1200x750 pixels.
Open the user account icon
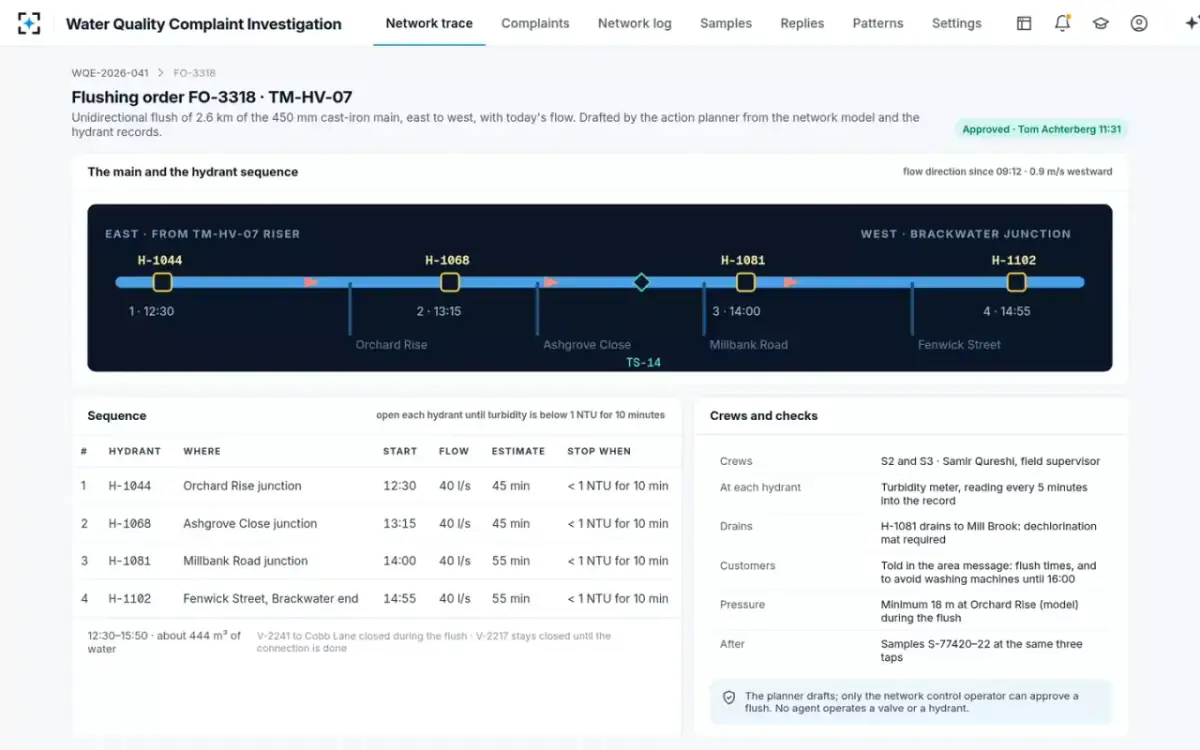point(1139,23)
